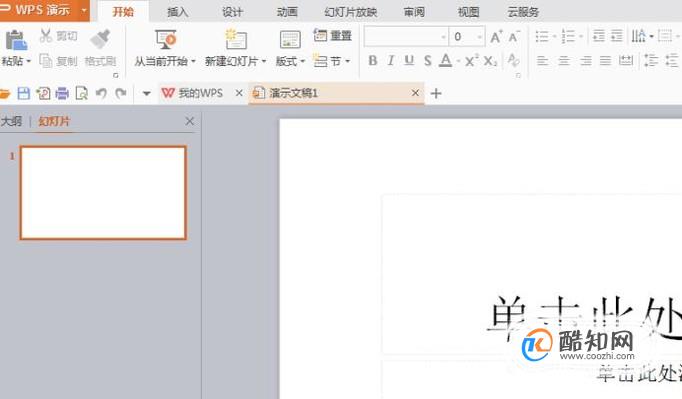Toggle Bold formatting
Viewport: 682px width, 399px height.
pos(372,60)
